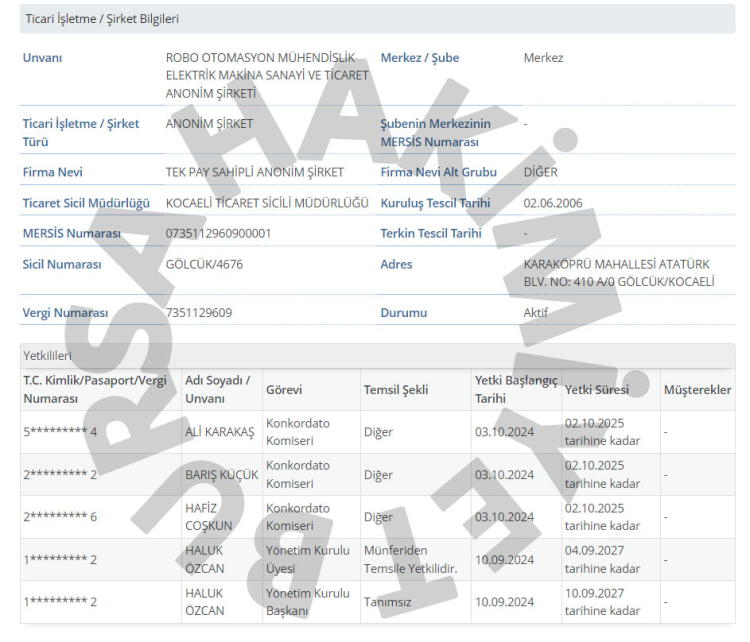Select the BARIŞ KÜÇÜK name cell
750x642 pixels.
point(222,475)
